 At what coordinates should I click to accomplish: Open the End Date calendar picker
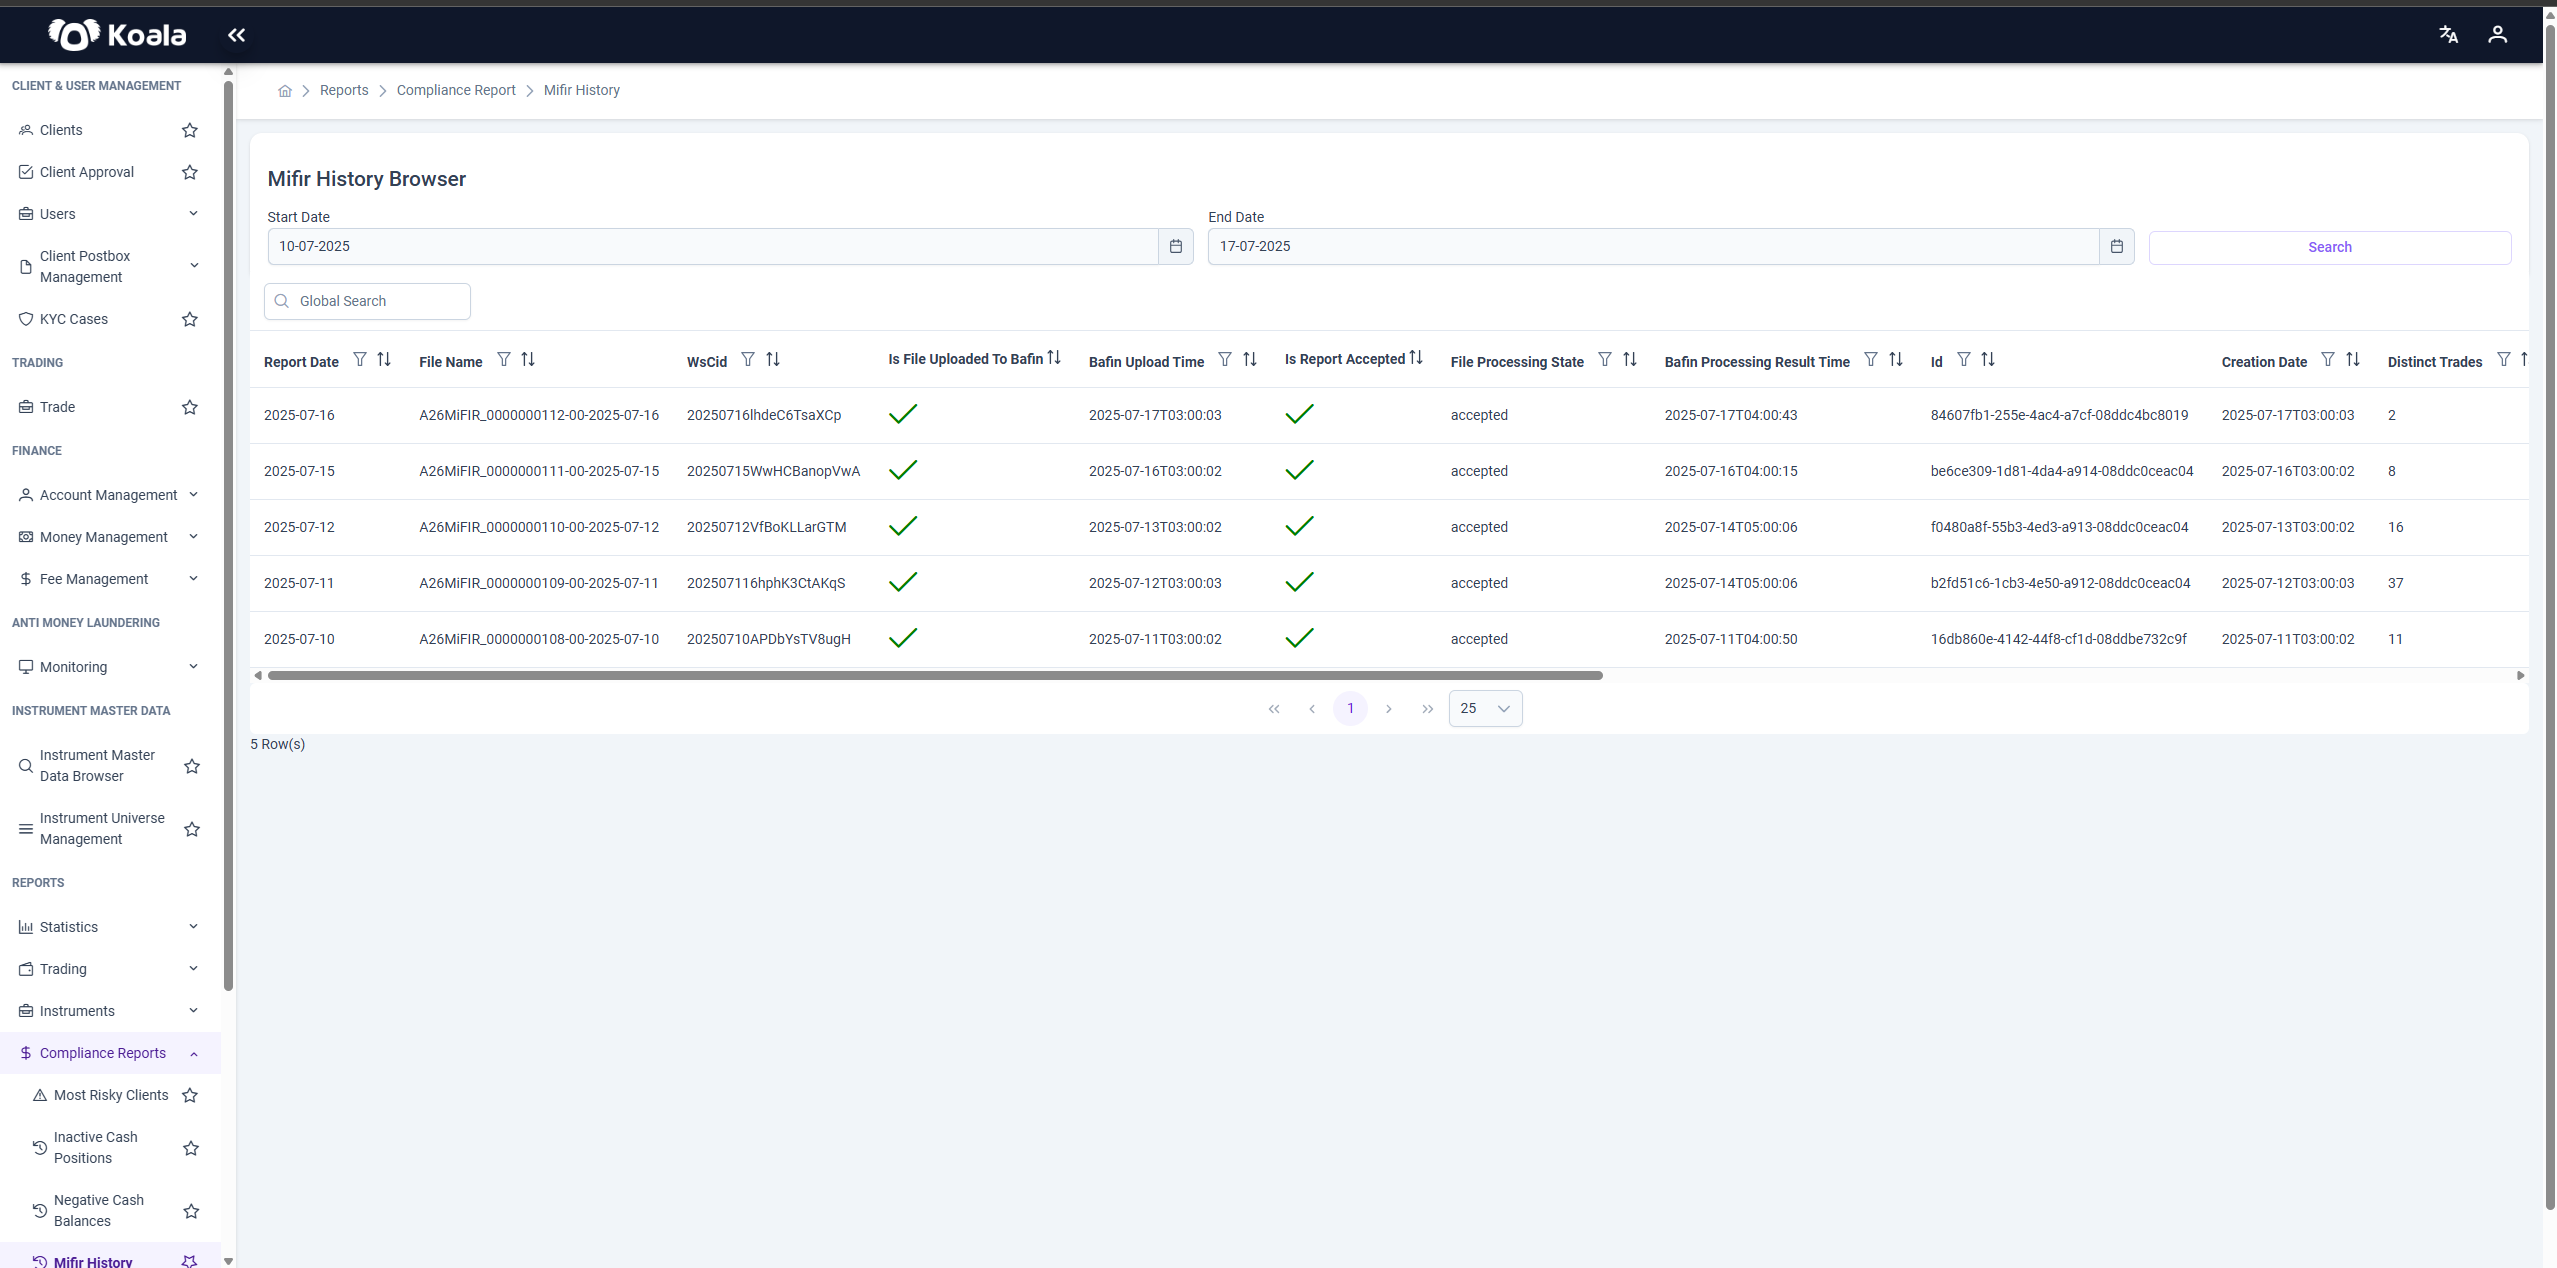pyautogui.click(x=2116, y=247)
